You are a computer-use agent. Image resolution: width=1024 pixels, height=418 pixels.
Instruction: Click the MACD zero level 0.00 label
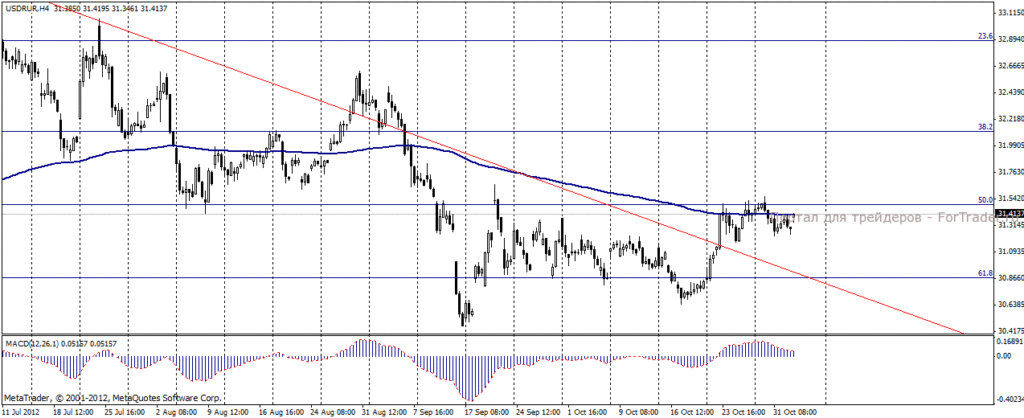tap(1004, 356)
